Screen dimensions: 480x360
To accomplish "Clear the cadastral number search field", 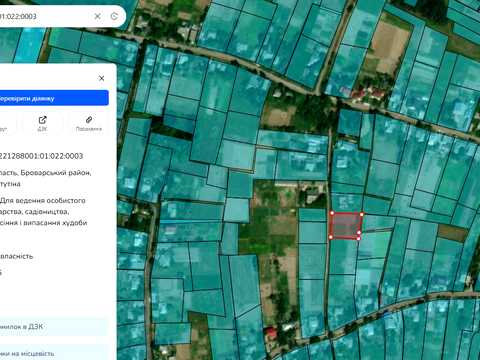I will pos(97,16).
